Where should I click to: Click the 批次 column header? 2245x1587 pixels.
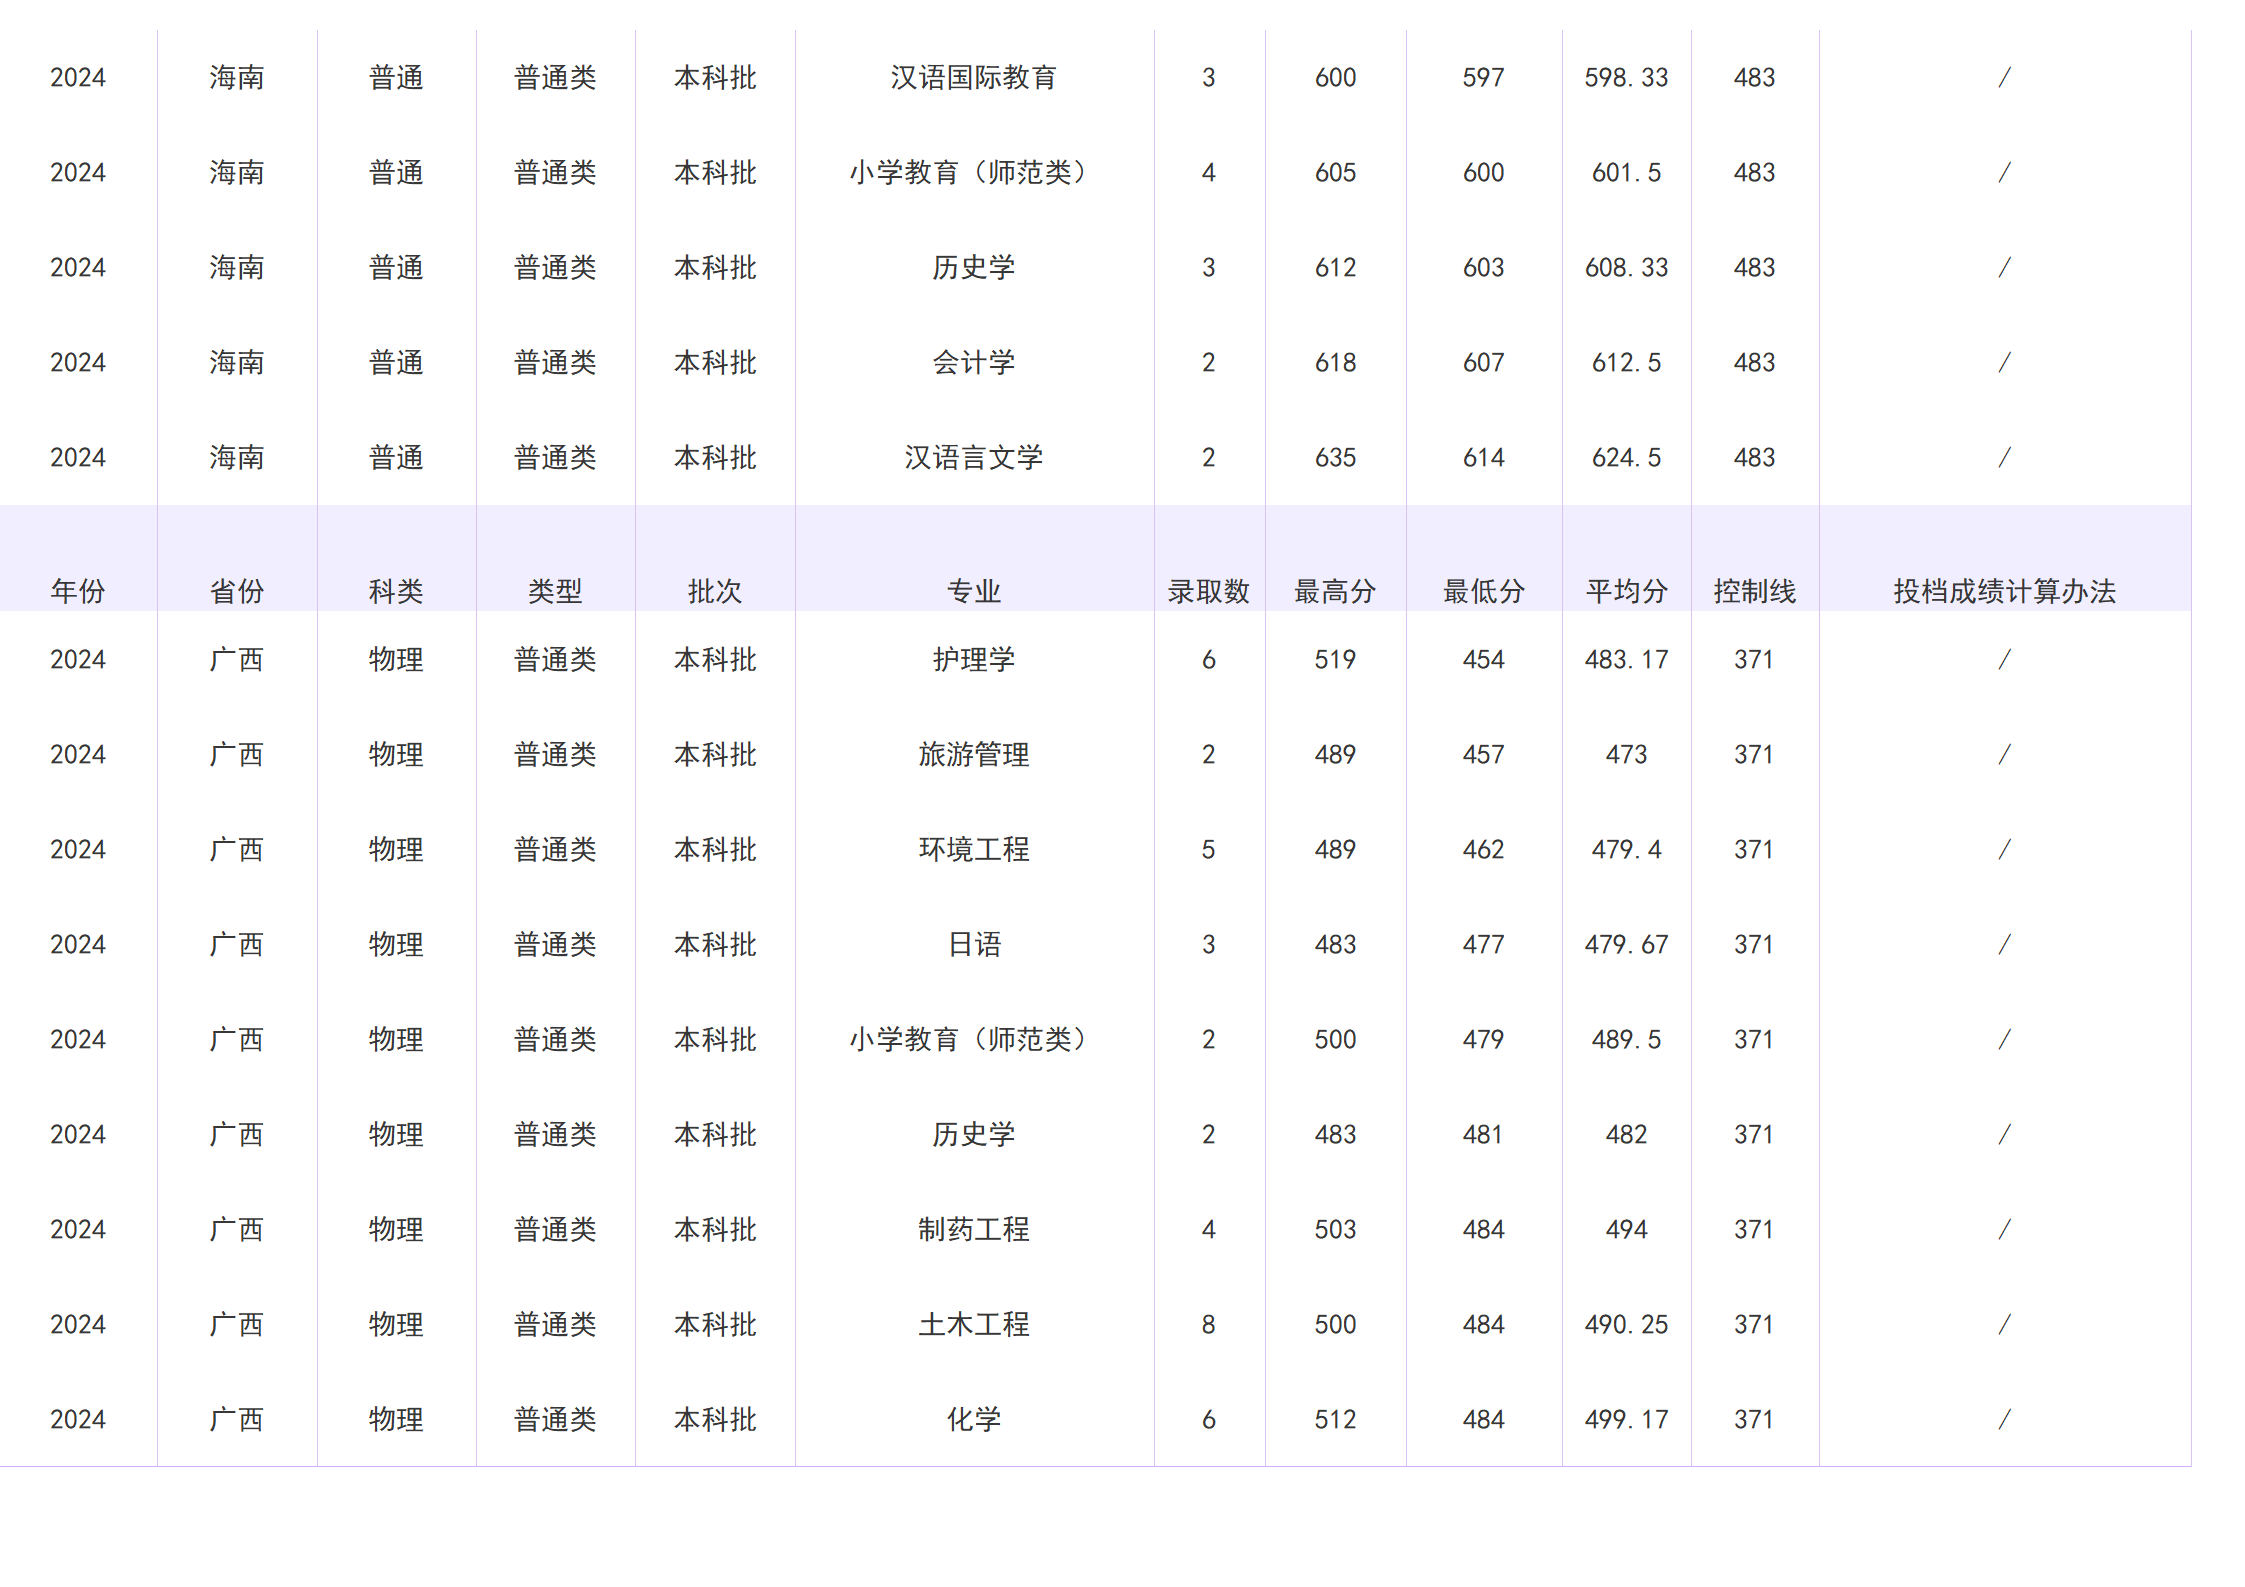coord(714,591)
